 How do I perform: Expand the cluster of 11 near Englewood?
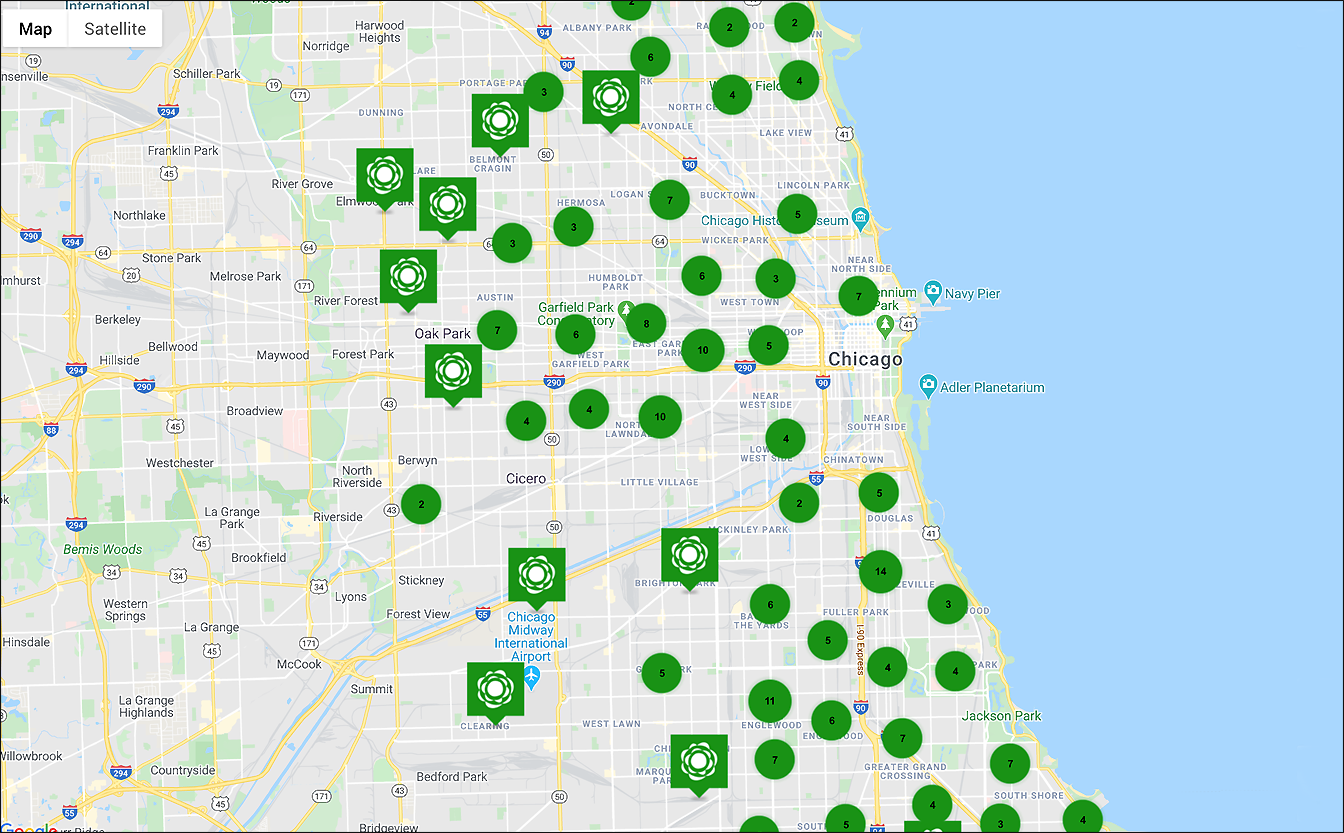click(769, 700)
